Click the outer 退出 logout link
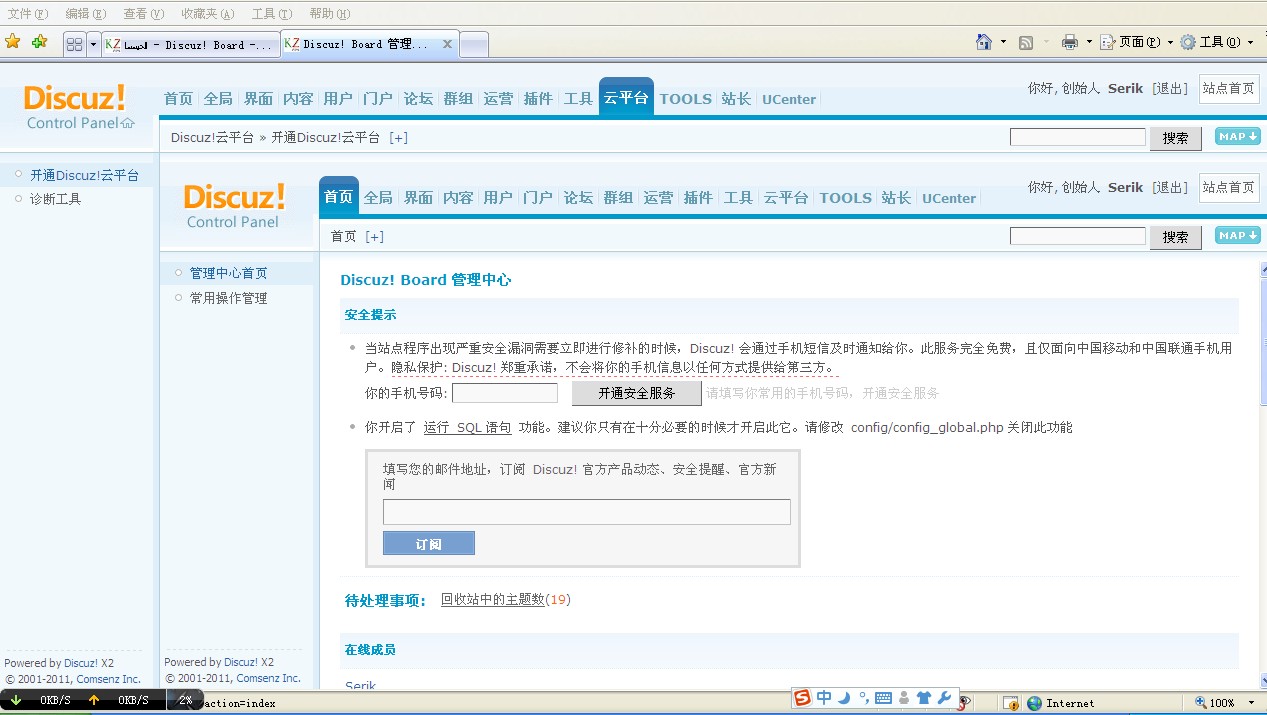The image size is (1267, 715). pyautogui.click(x=1169, y=88)
